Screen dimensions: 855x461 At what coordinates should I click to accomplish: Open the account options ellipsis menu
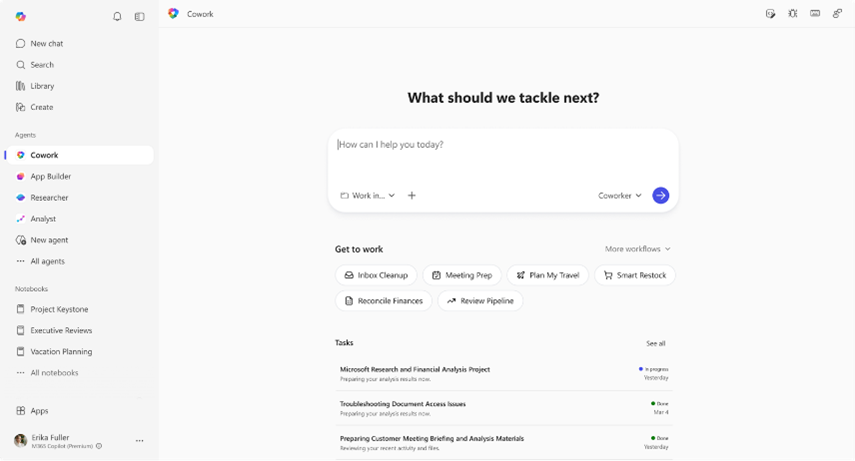click(140, 441)
